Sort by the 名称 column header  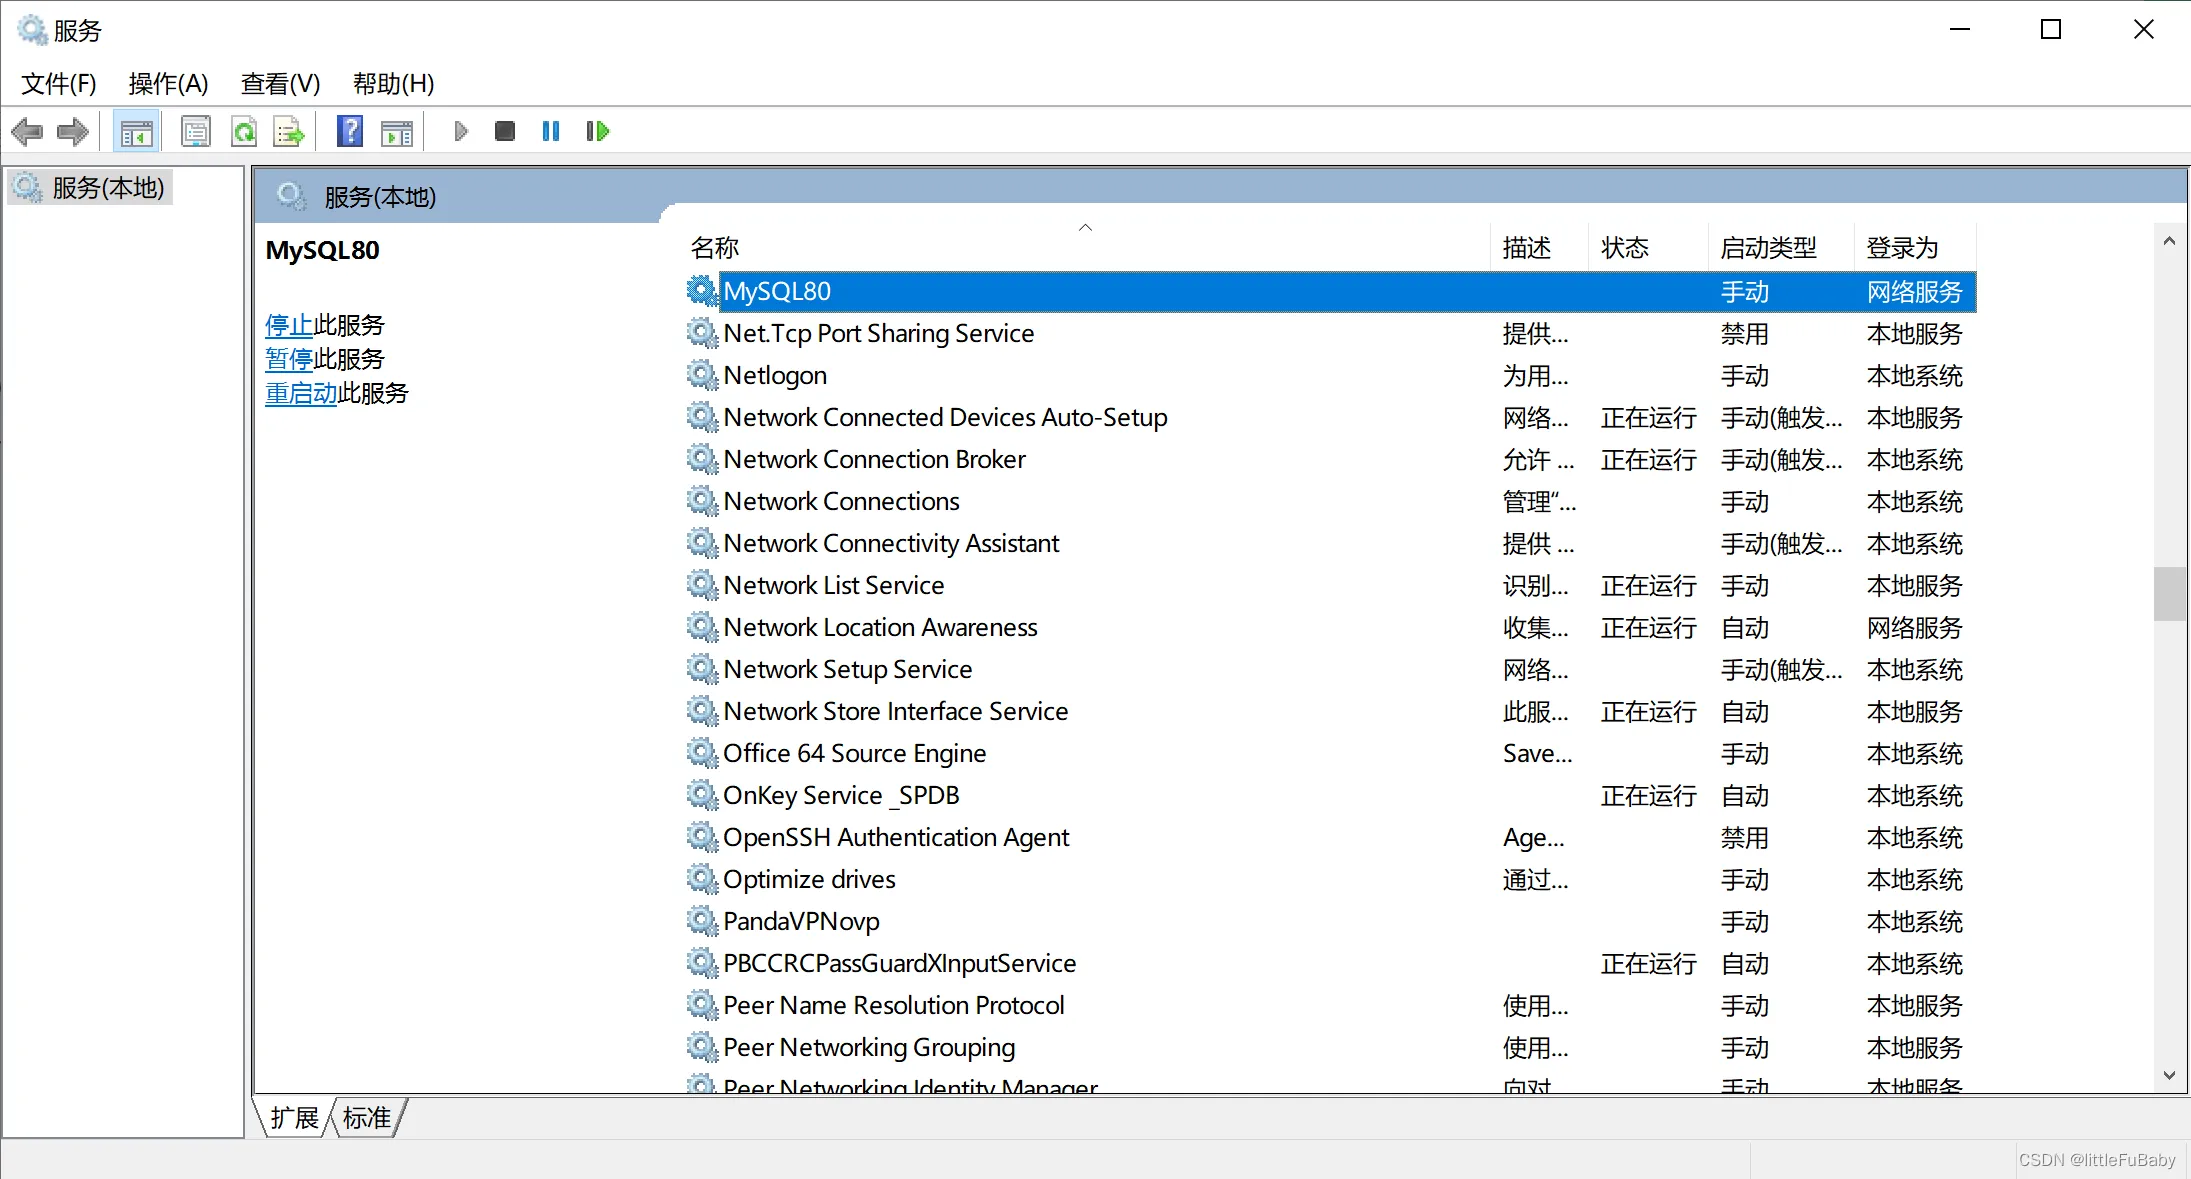pos(715,248)
